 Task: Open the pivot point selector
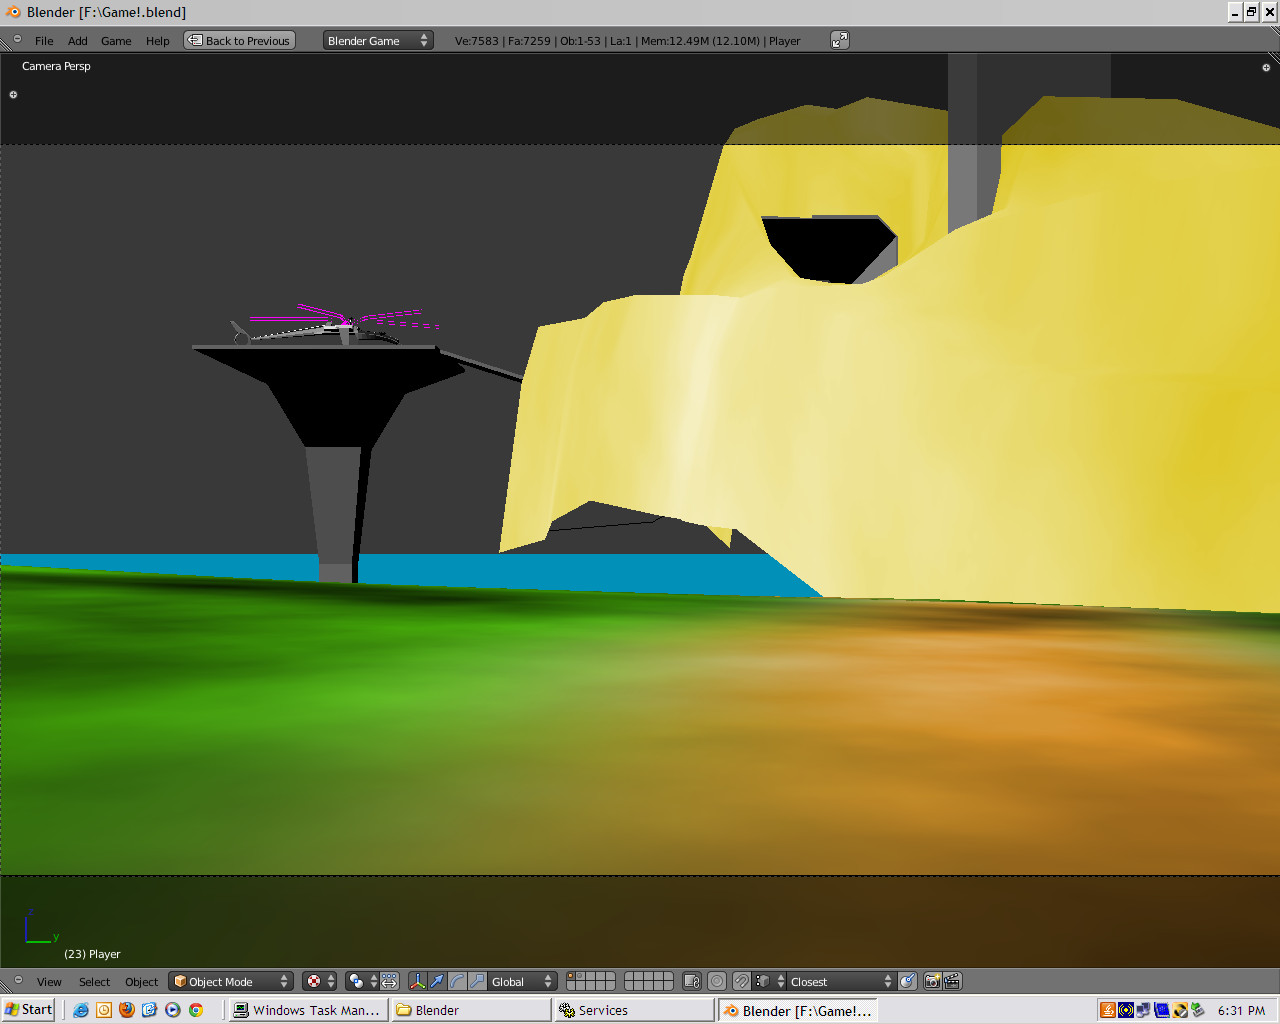(x=362, y=982)
